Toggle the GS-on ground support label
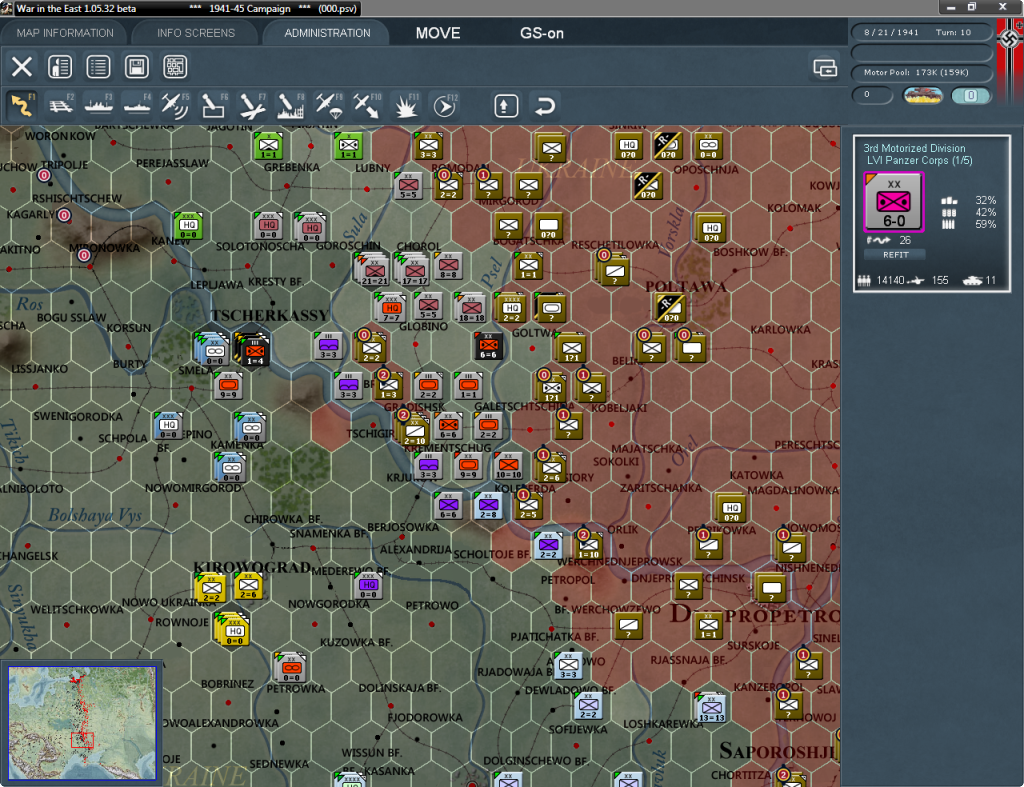Screen dimensions: 1024x787 click(x=541, y=33)
